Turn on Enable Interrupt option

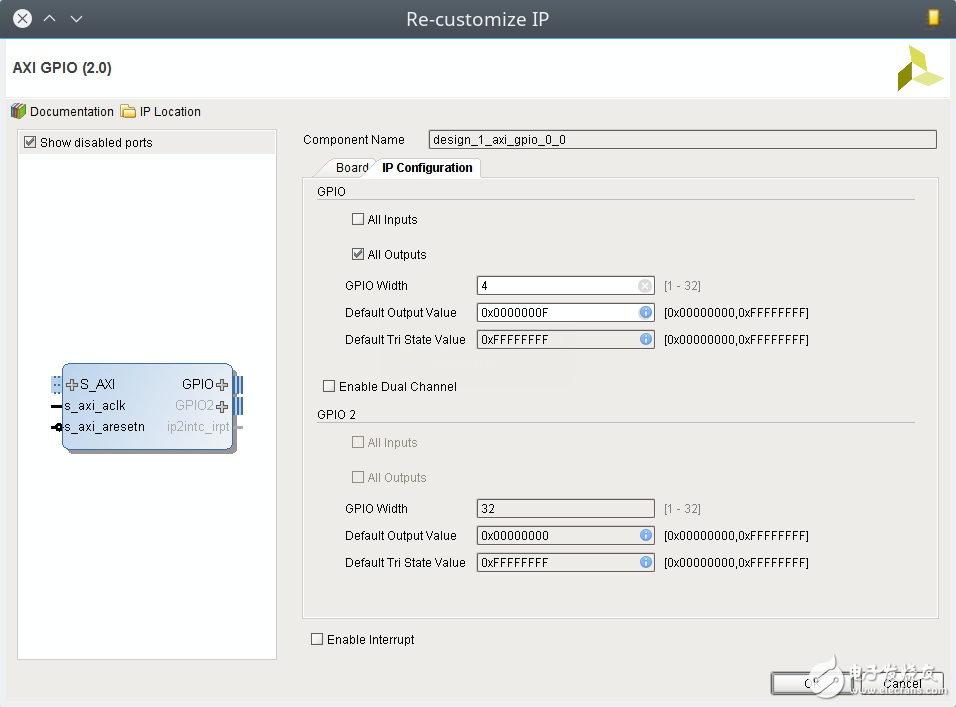pos(317,640)
